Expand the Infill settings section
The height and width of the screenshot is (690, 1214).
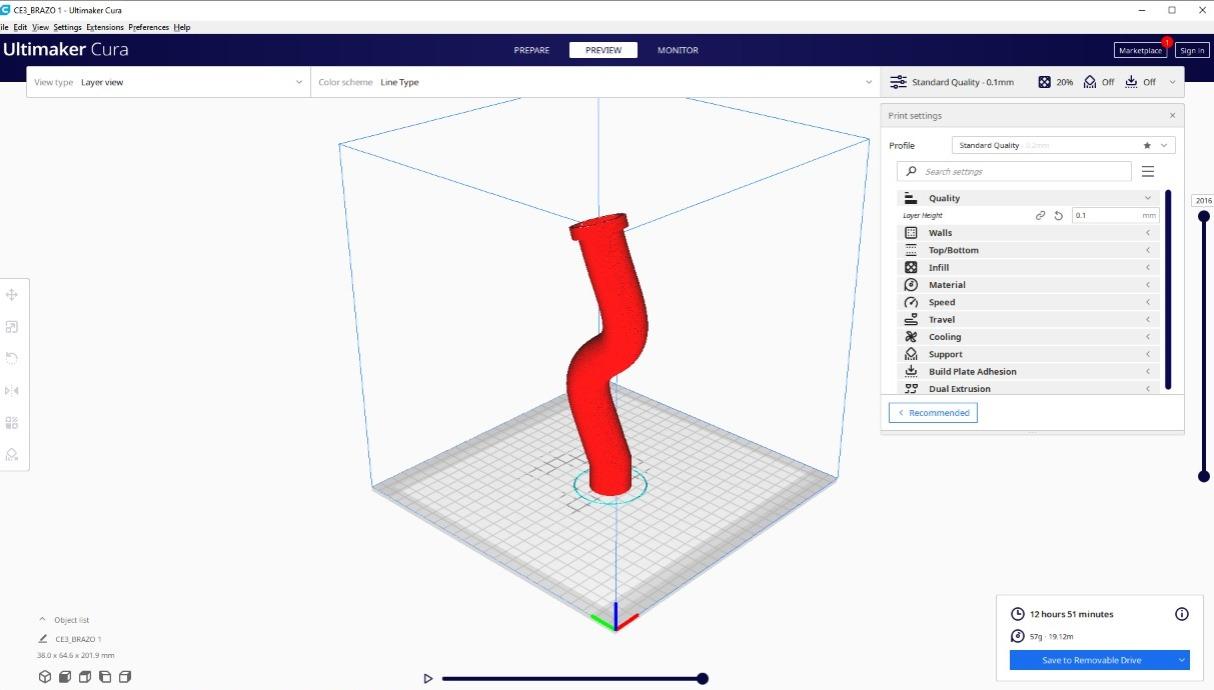pos(1030,267)
